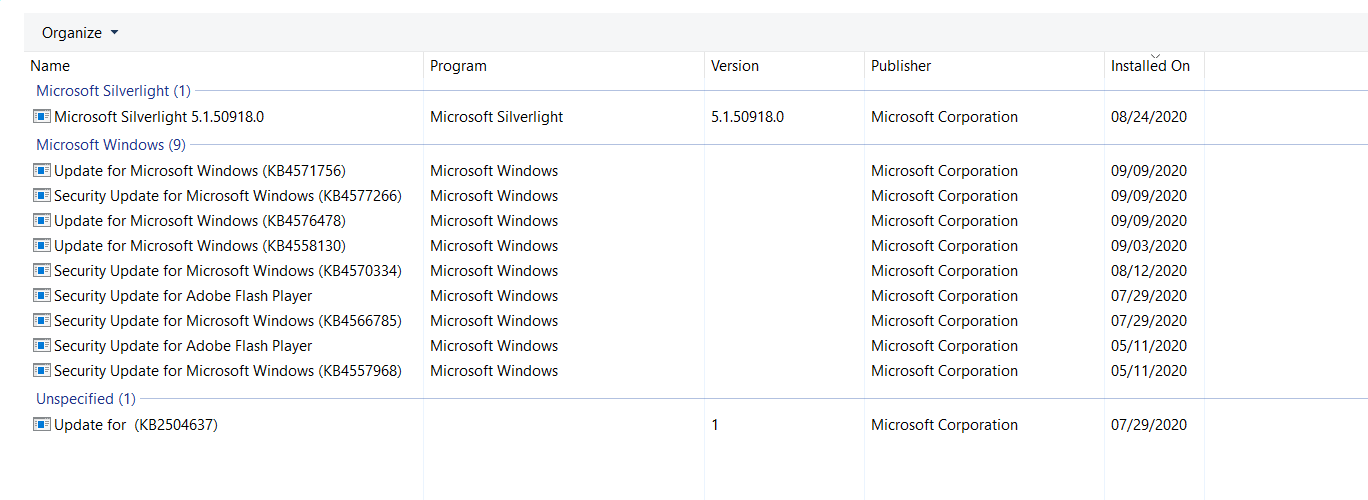Viewport: 1368px width, 500px height.
Task: Collapse the Microsoft Windows (9) group header
Action: click(x=111, y=145)
